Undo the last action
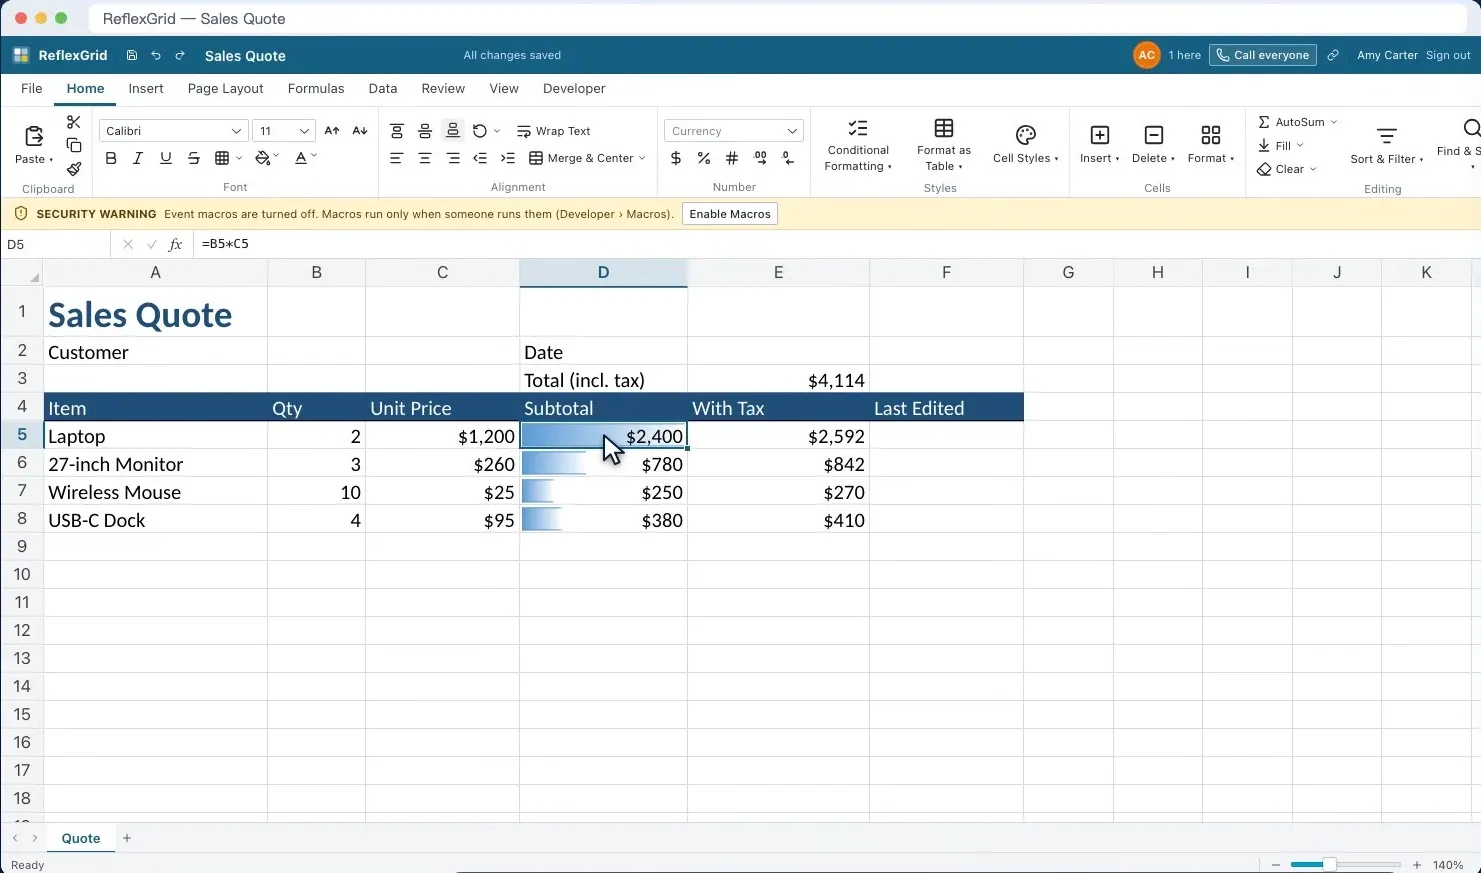The image size is (1481, 873). pyautogui.click(x=156, y=56)
